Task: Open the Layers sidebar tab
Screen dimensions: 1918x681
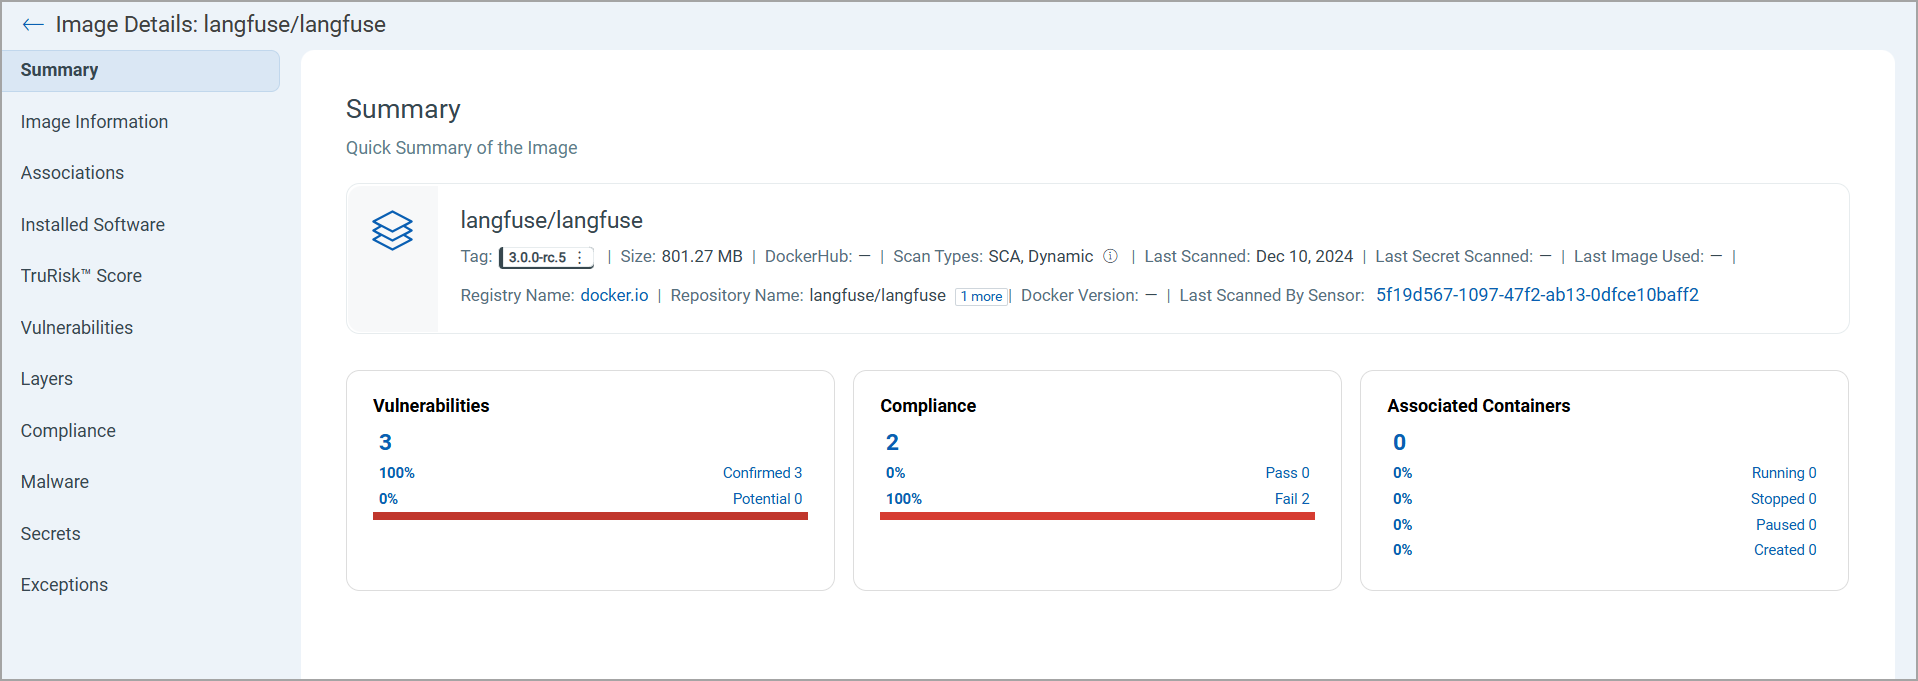Action: click(x=46, y=379)
